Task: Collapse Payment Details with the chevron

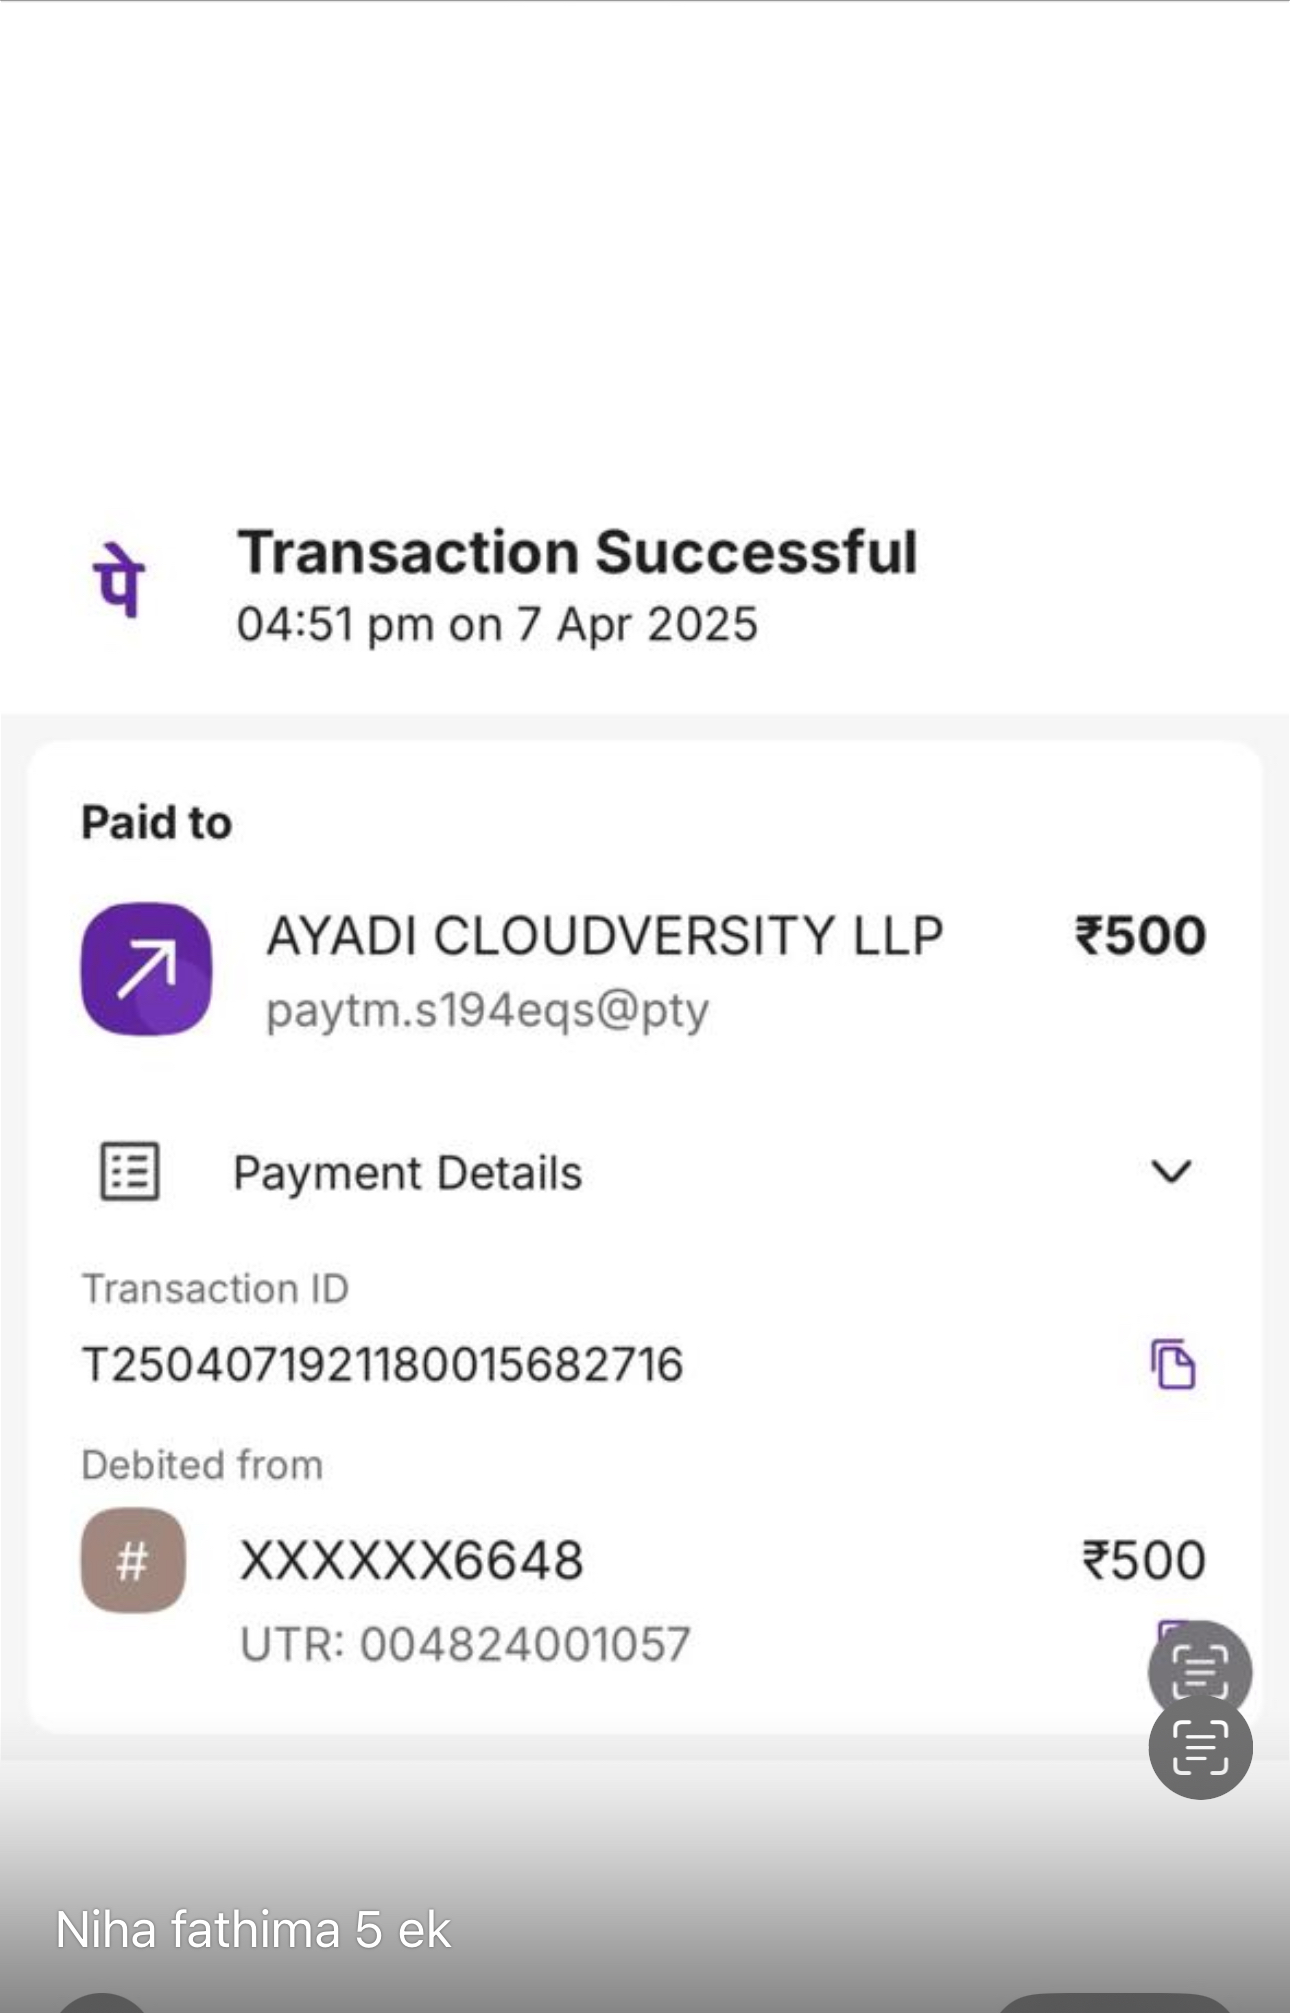Action: point(1171,1171)
